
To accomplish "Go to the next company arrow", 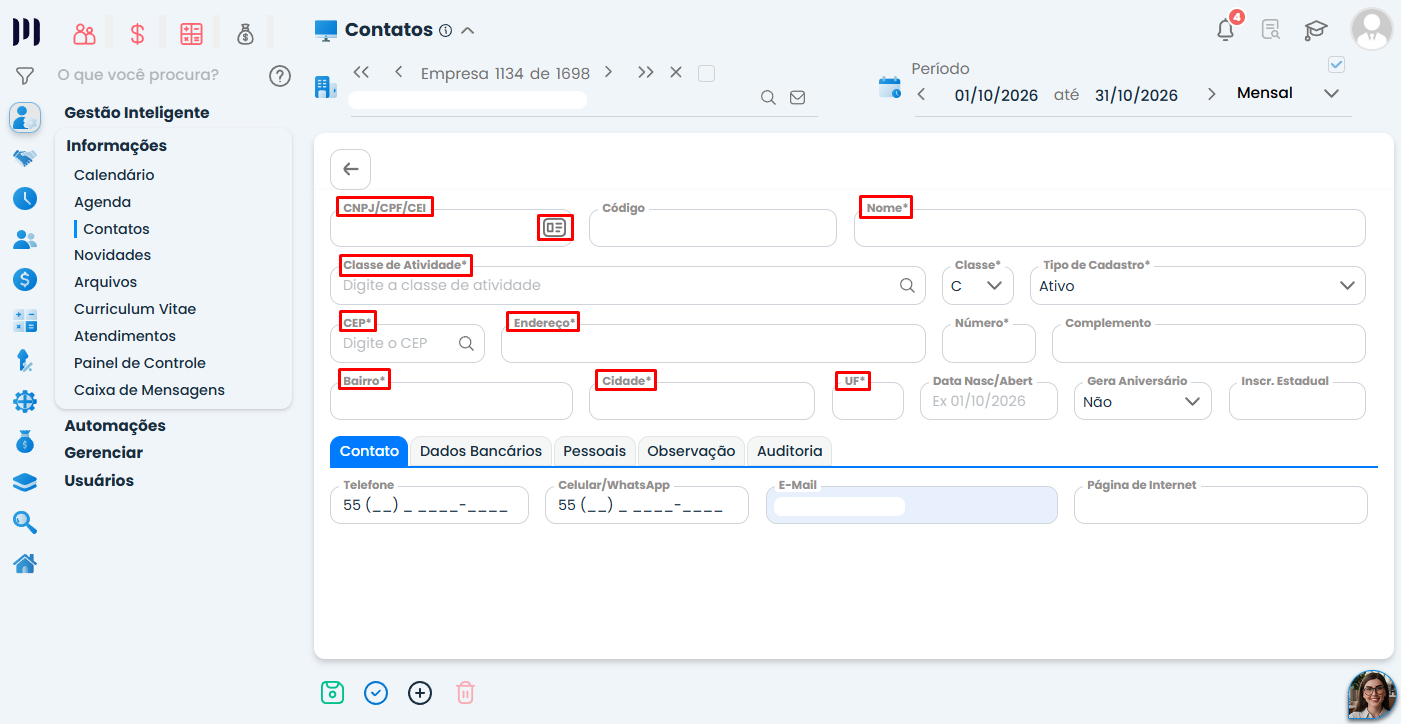I will point(608,72).
